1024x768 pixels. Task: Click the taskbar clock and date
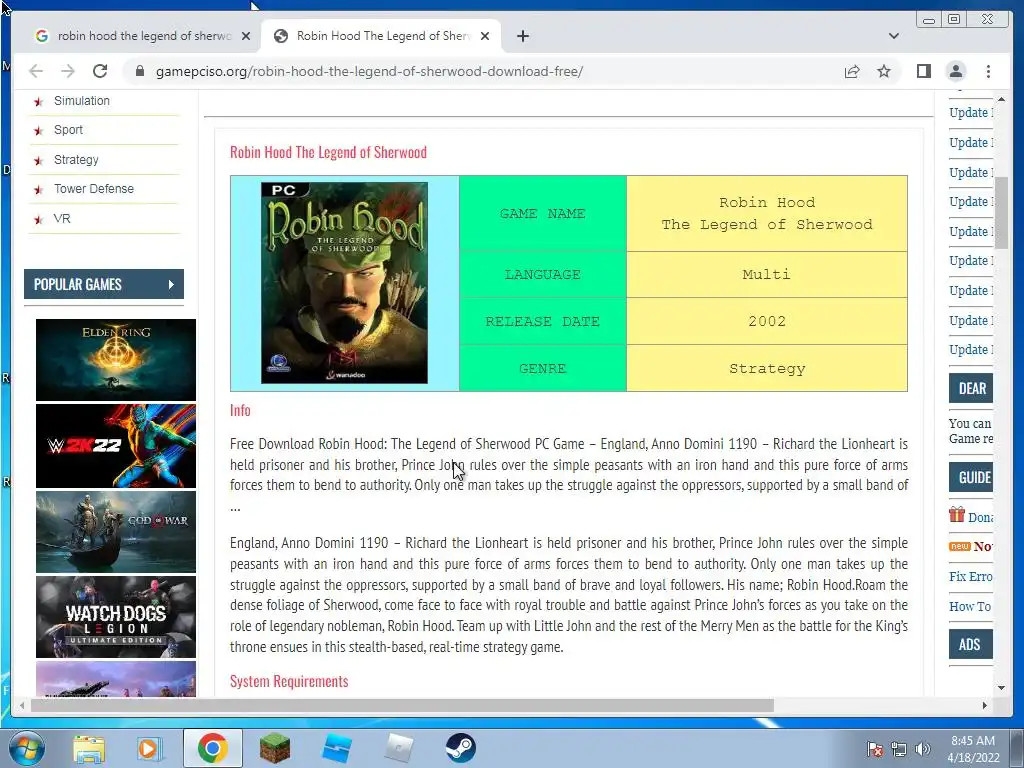[973, 749]
